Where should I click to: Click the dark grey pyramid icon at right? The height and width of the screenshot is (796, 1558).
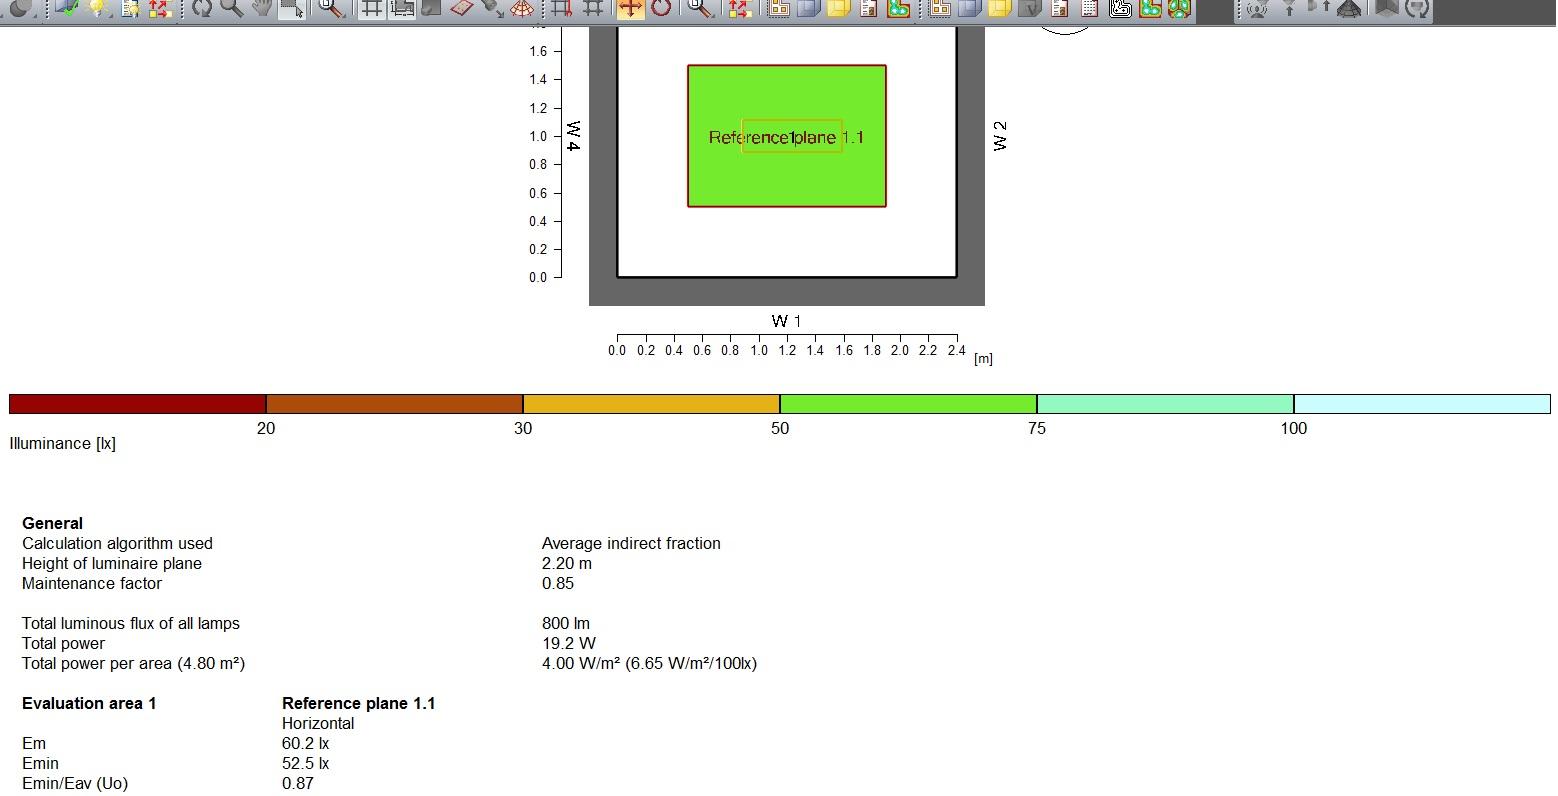[x=1349, y=8]
